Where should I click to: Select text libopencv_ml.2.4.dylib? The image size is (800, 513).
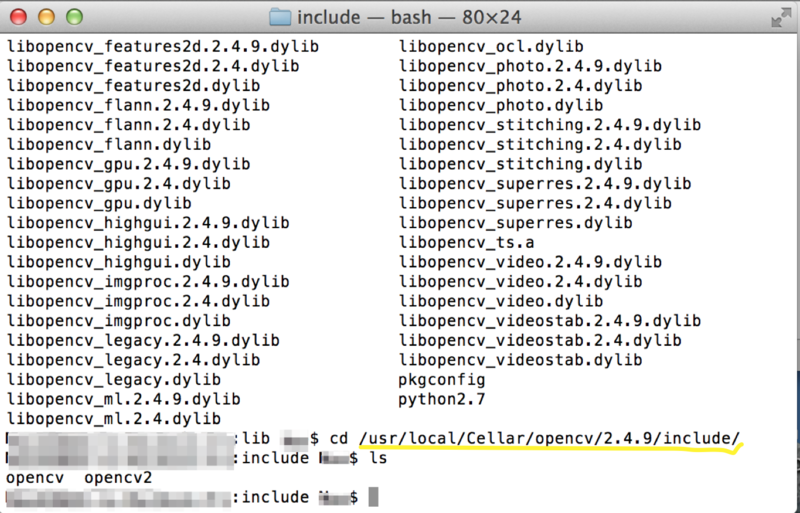click(x=114, y=419)
